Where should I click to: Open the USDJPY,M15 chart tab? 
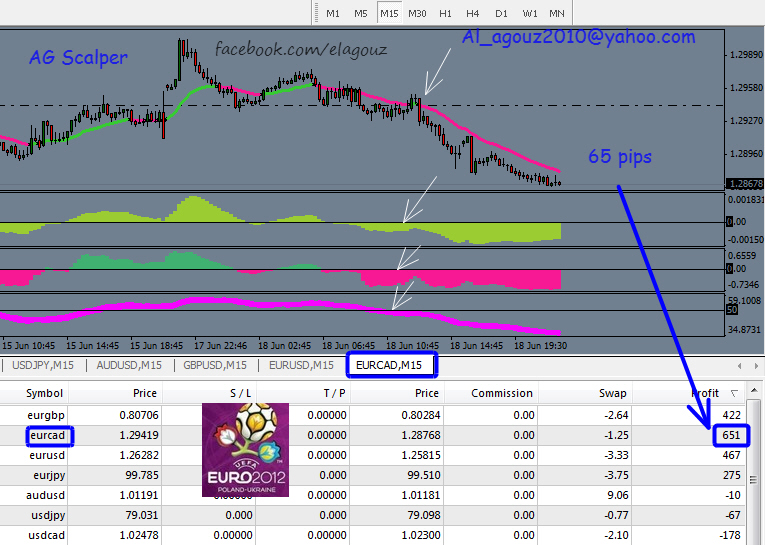pyautogui.click(x=43, y=365)
